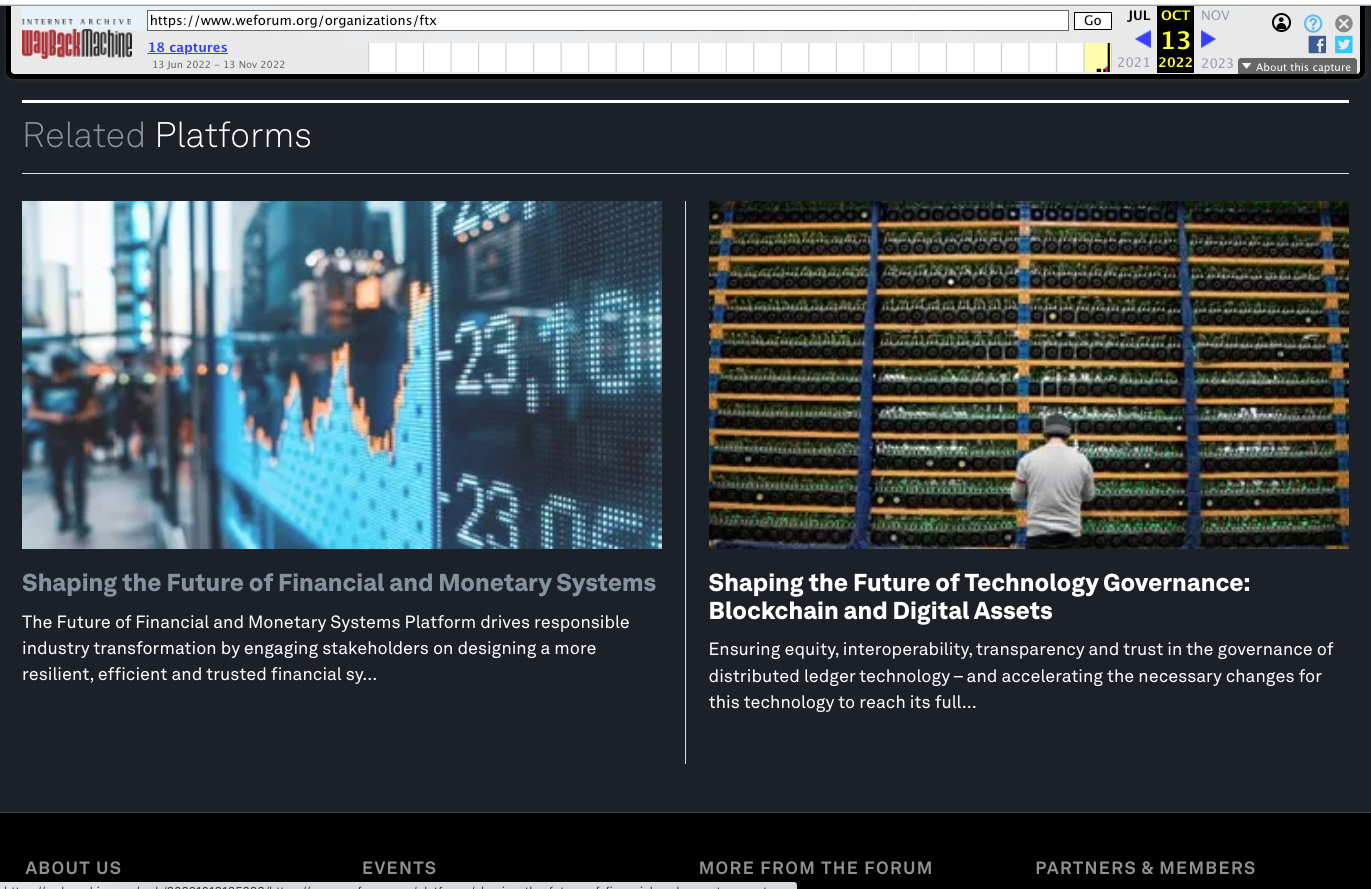Click the Related Platforms heading
This screenshot has width=1371, height=889.
[167, 135]
